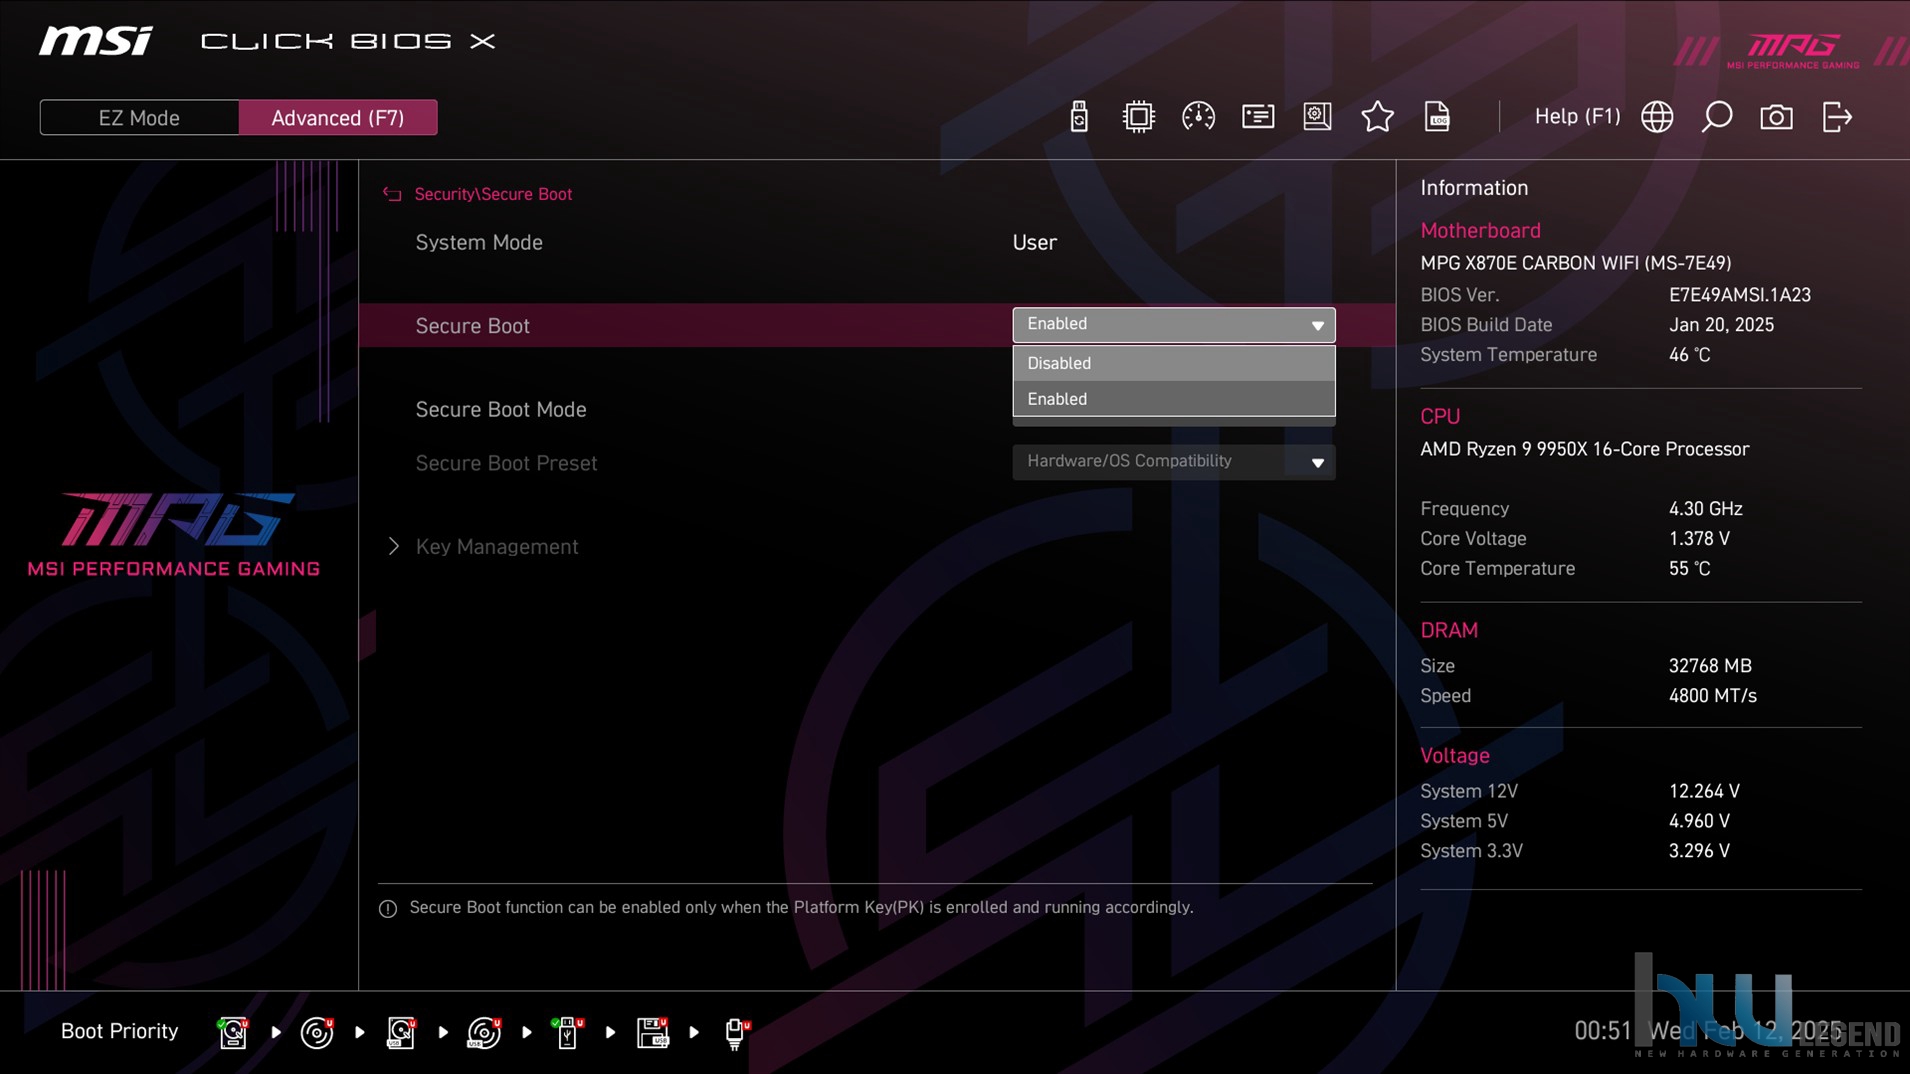Click the 4.30 GHz frequency value

pyautogui.click(x=1705, y=509)
